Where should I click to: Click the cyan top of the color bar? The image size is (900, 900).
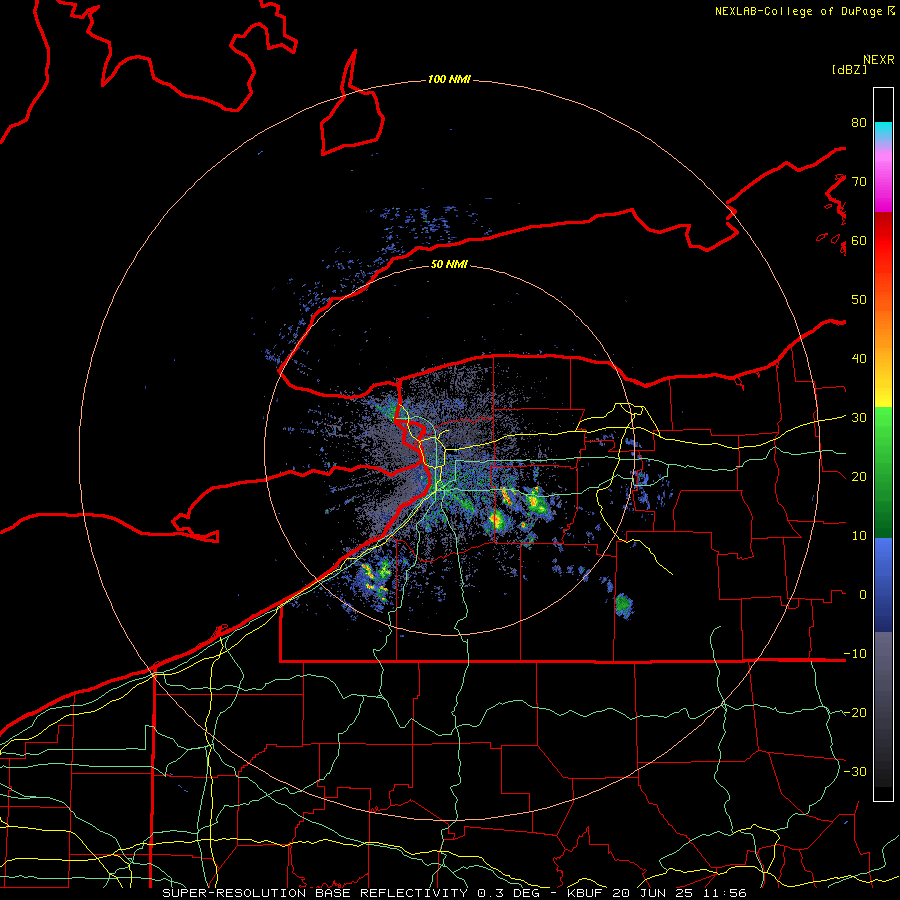pyautogui.click(x=883, y=131)
